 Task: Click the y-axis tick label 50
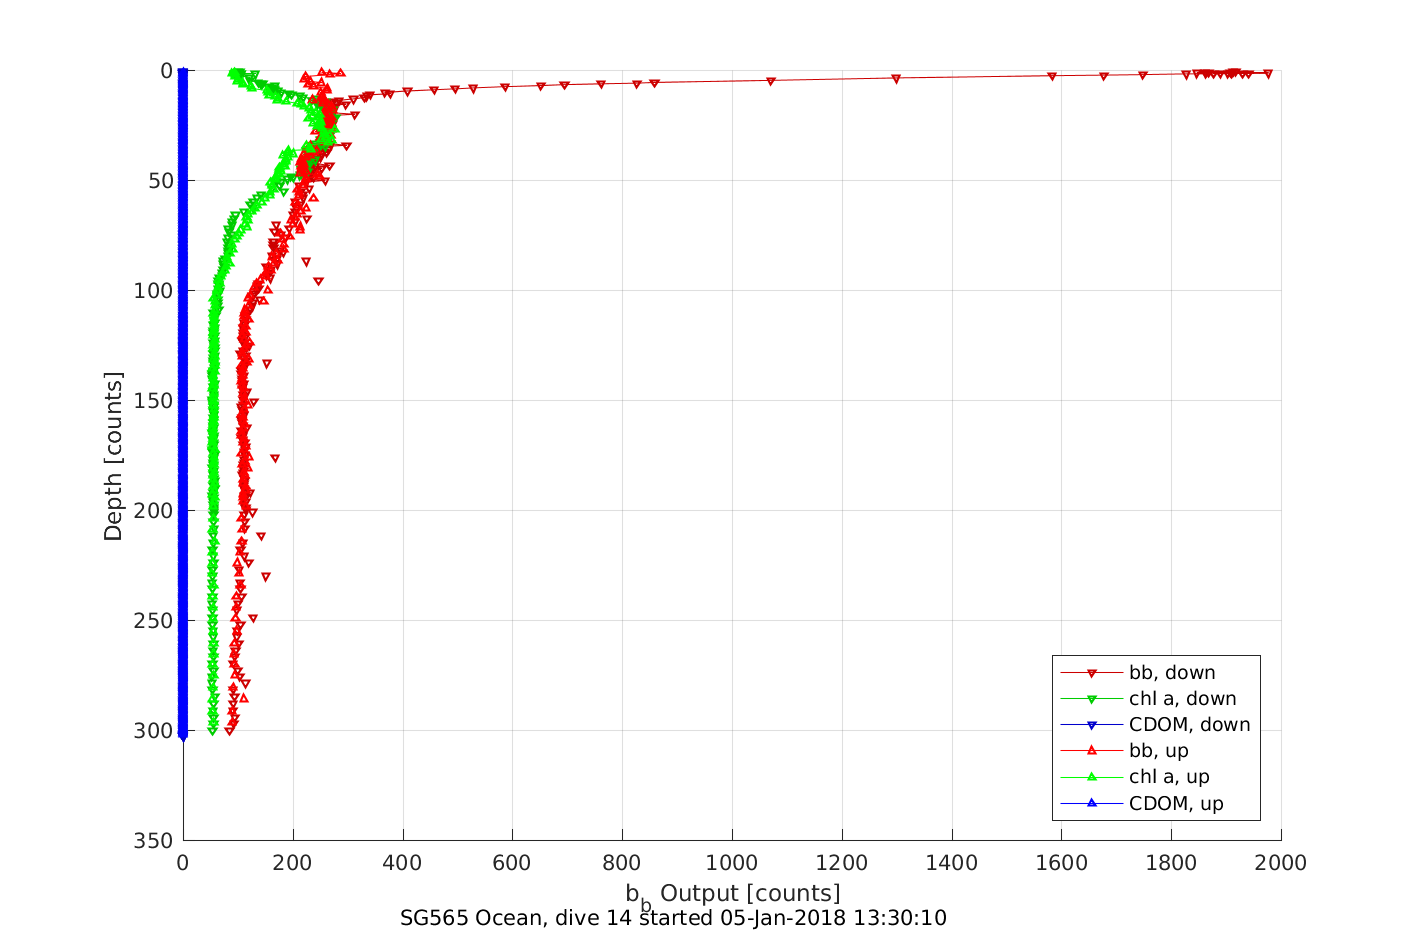pos(161,181)
